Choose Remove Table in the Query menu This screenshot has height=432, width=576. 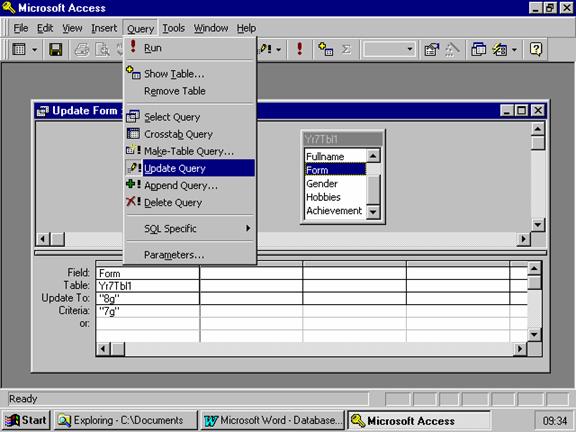pyautogui.click(x=190, y=91)
